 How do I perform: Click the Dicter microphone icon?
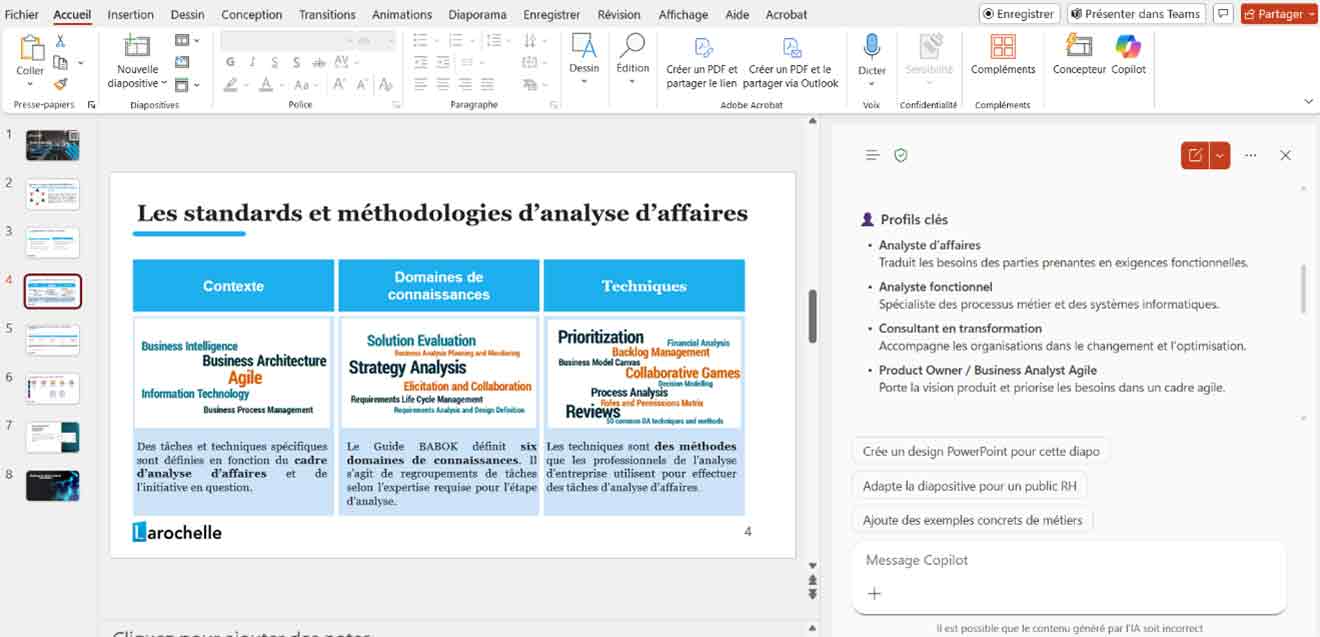click(871, 48)
